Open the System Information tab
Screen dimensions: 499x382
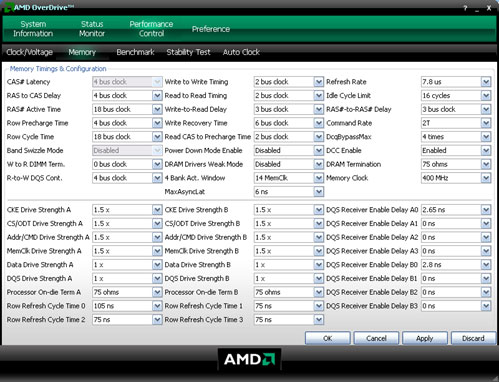(x=33, y=29)
